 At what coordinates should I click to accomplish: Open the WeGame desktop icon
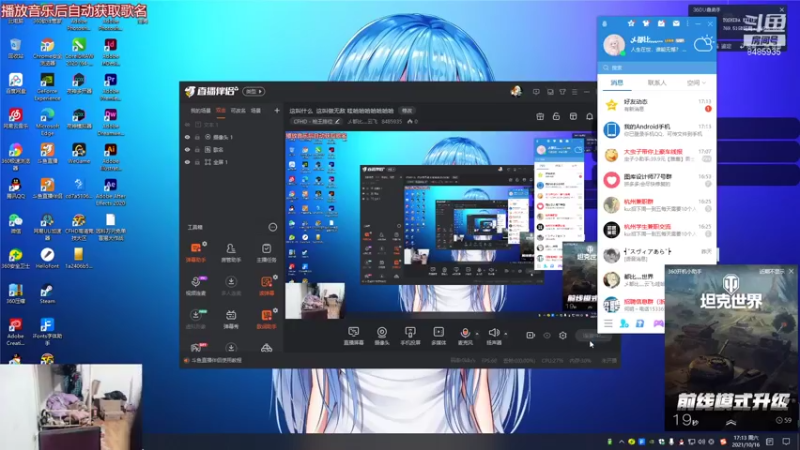coord(79,154)
